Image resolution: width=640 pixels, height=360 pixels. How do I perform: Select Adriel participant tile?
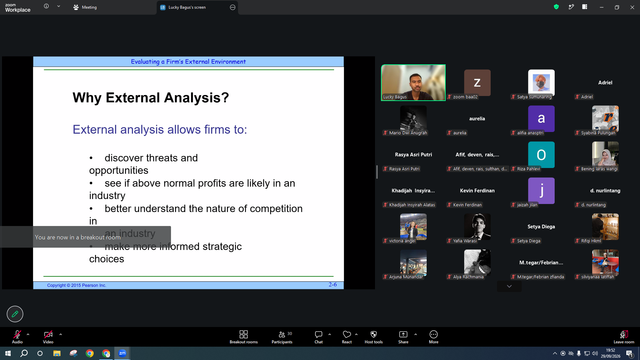605,84
